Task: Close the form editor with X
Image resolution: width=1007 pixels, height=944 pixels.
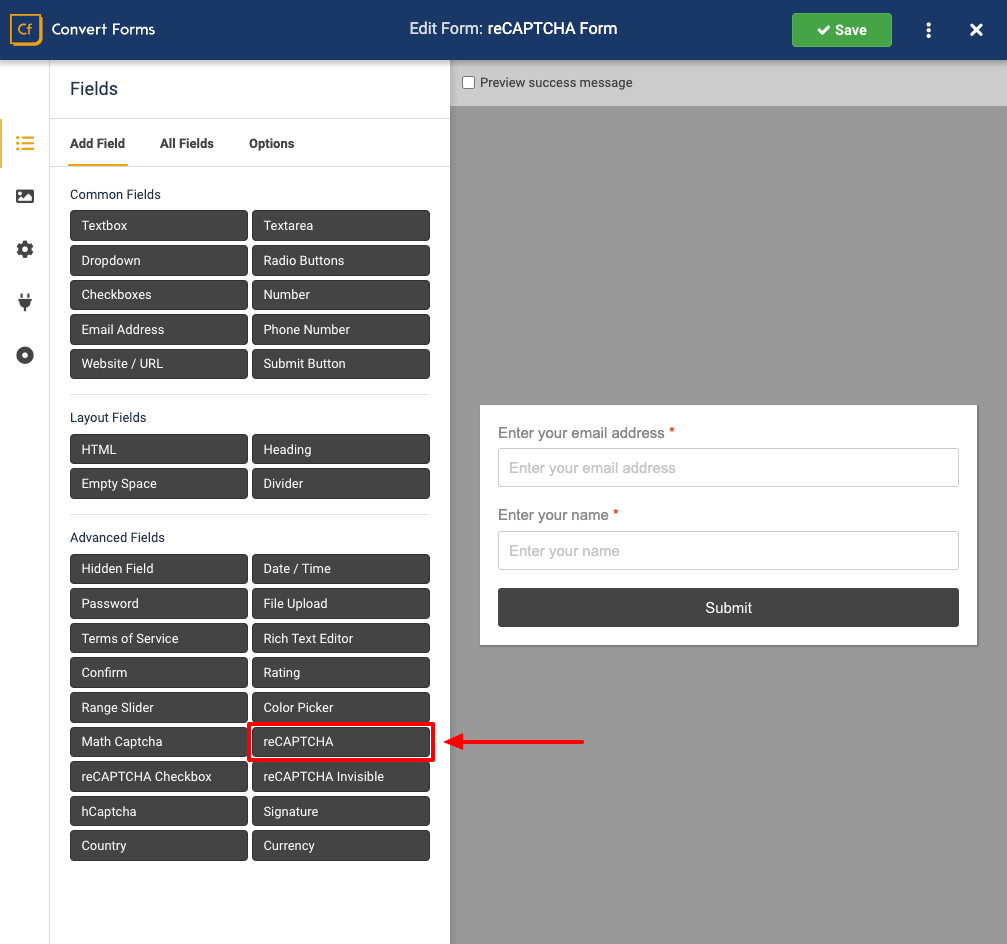Action: [976, 30]
